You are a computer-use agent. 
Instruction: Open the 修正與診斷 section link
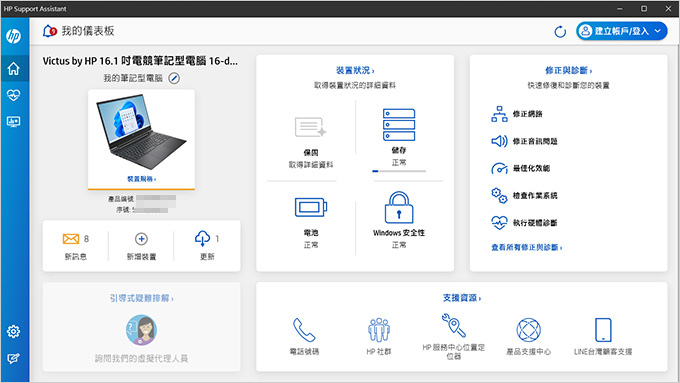[x=568, y=70]
